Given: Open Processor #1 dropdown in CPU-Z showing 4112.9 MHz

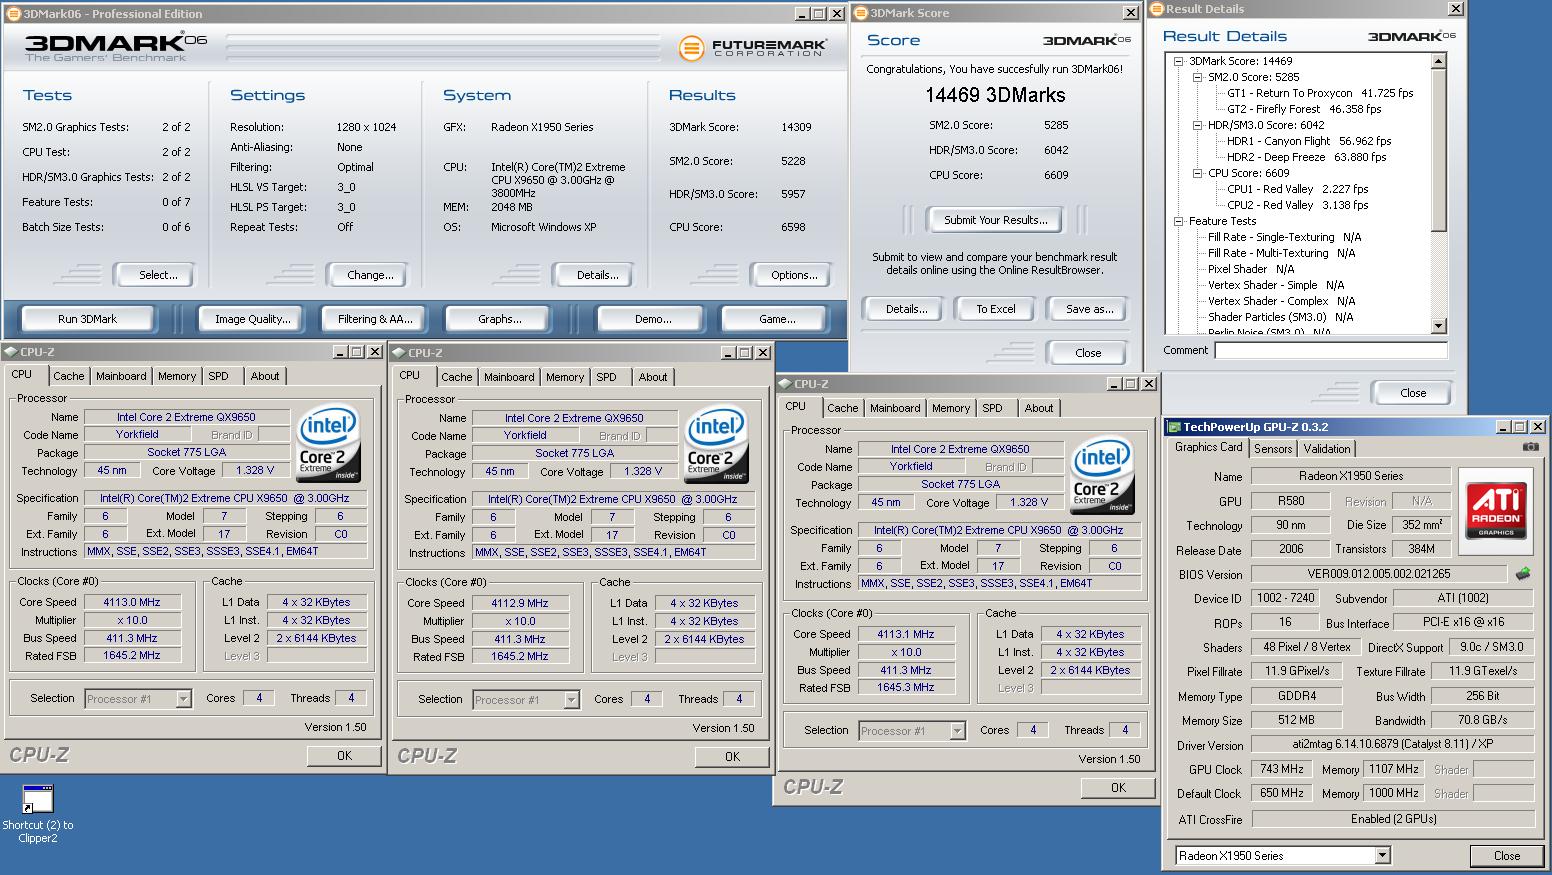Looking at the screenshot, I should click(571, 700).
